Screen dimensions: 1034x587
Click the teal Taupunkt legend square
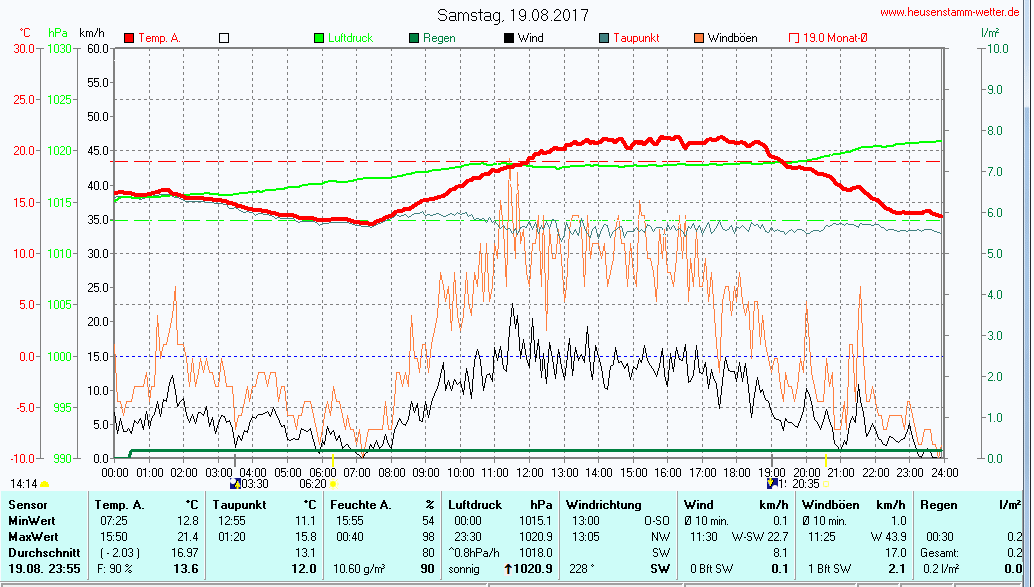[x=604, y=38]
